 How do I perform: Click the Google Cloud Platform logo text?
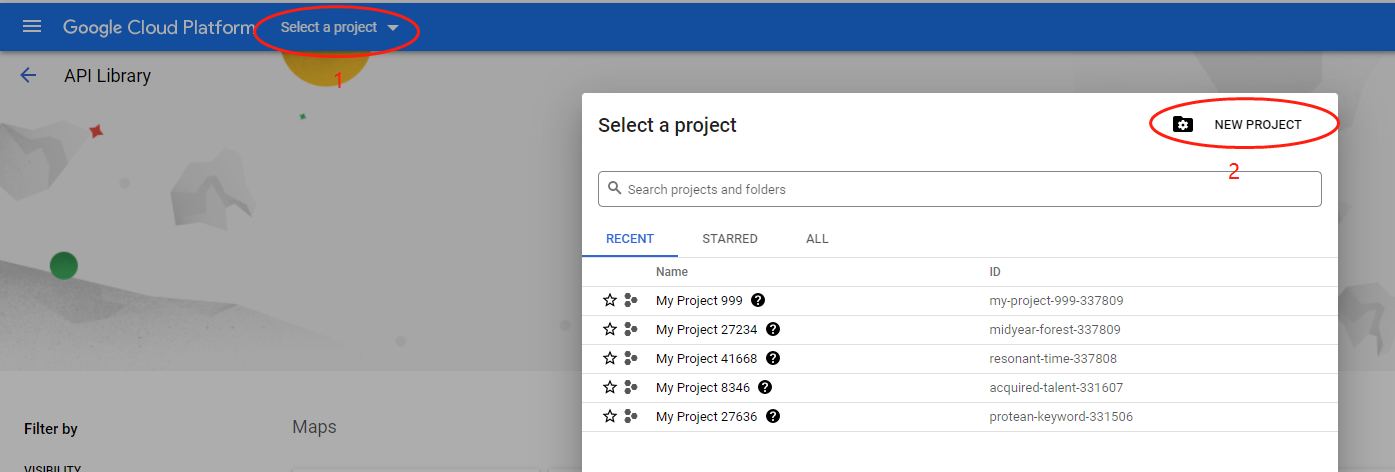coord(159,28)
